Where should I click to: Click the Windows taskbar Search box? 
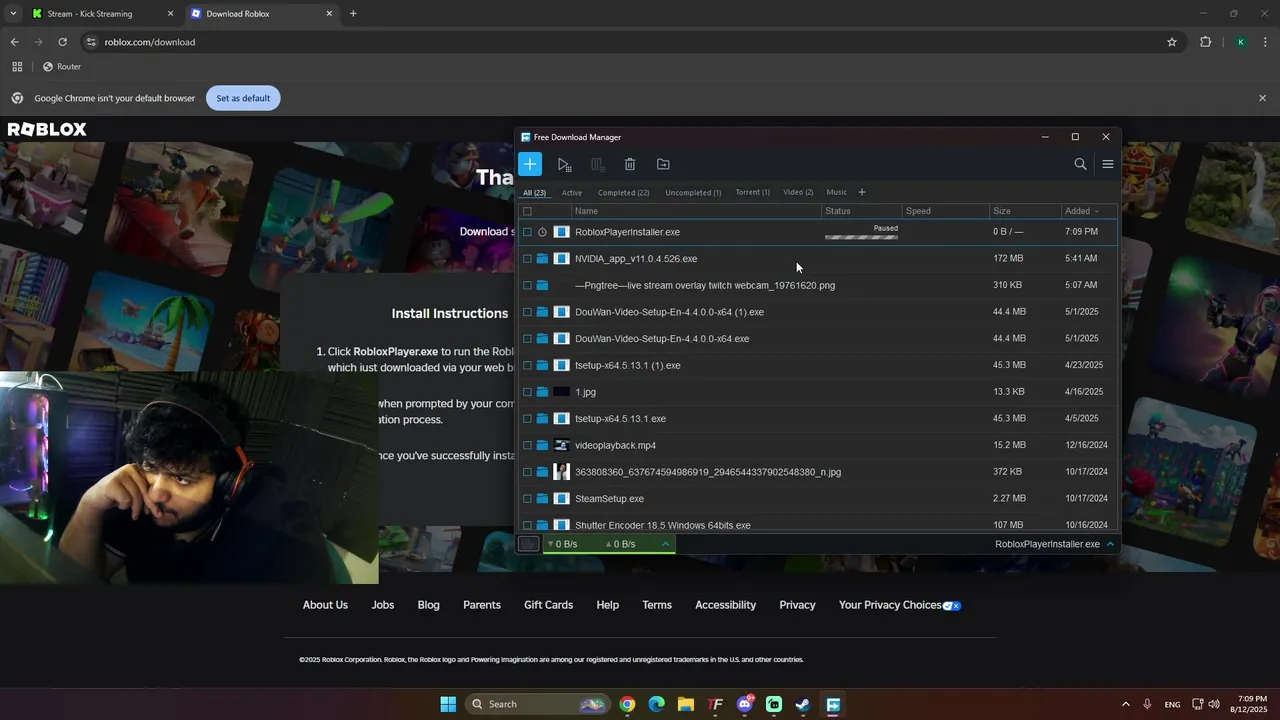click(538, 704)
